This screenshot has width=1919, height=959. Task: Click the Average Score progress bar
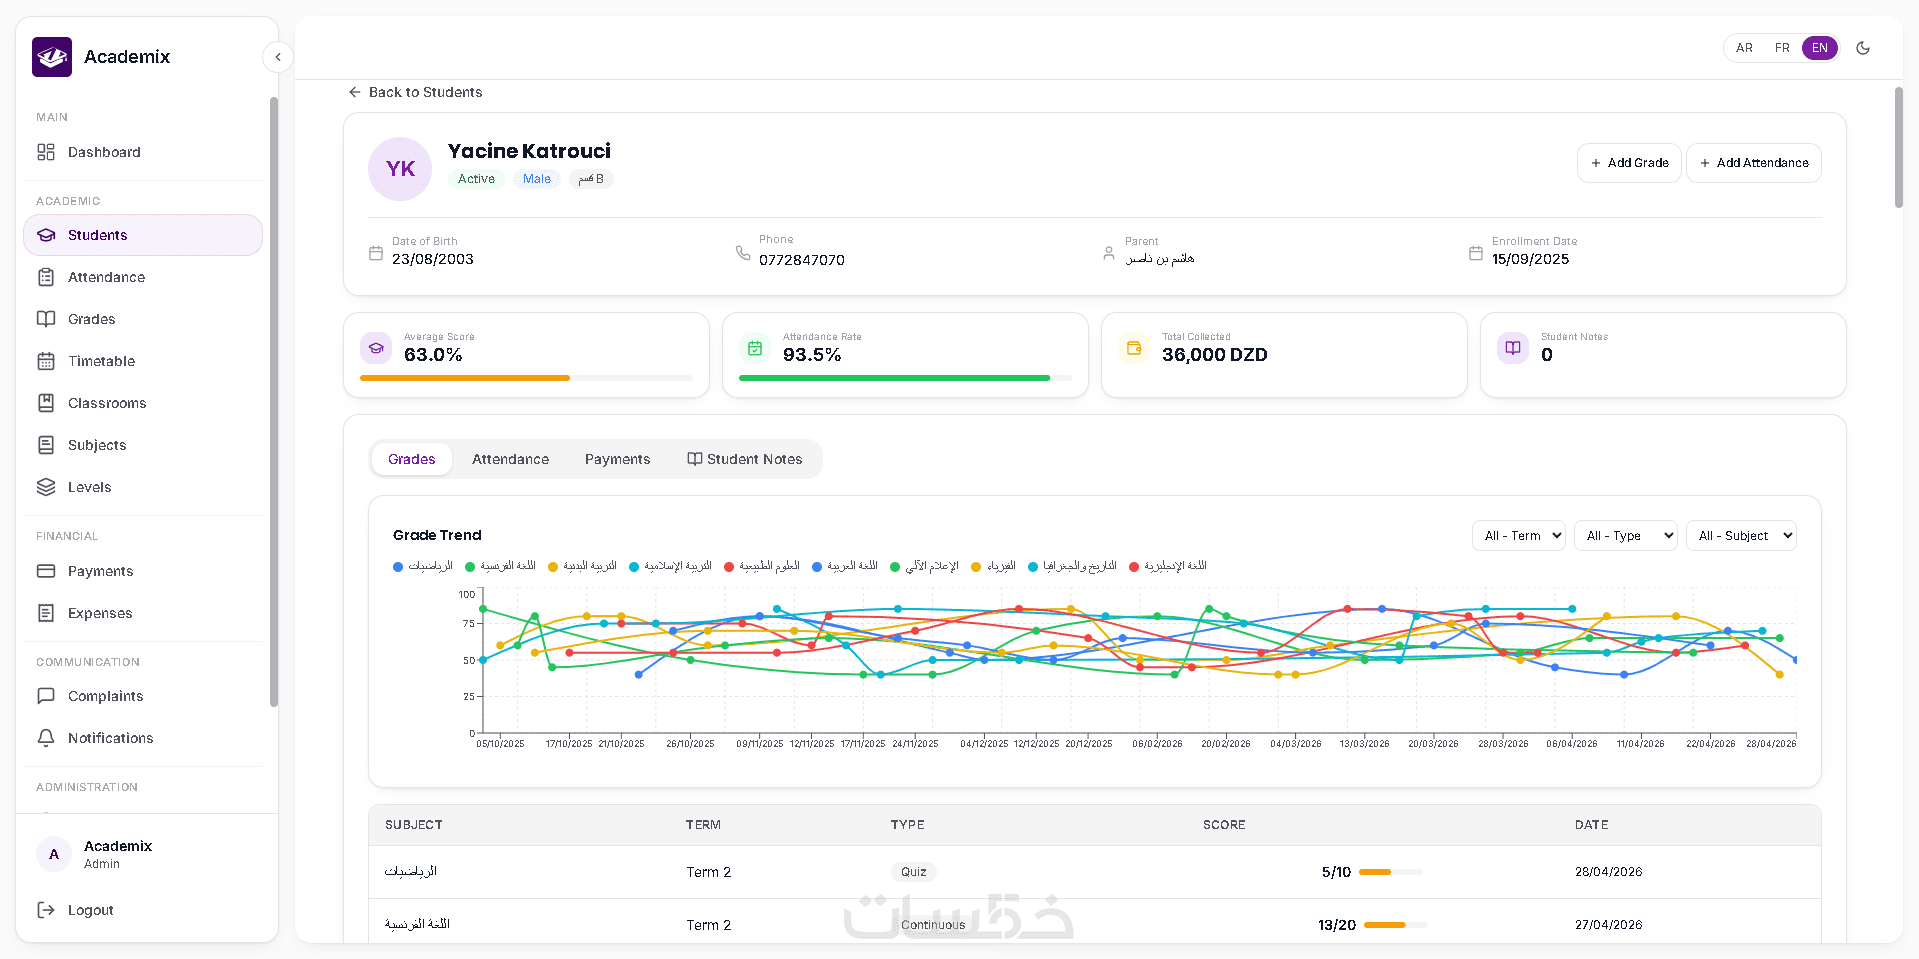tap(526, 378)
